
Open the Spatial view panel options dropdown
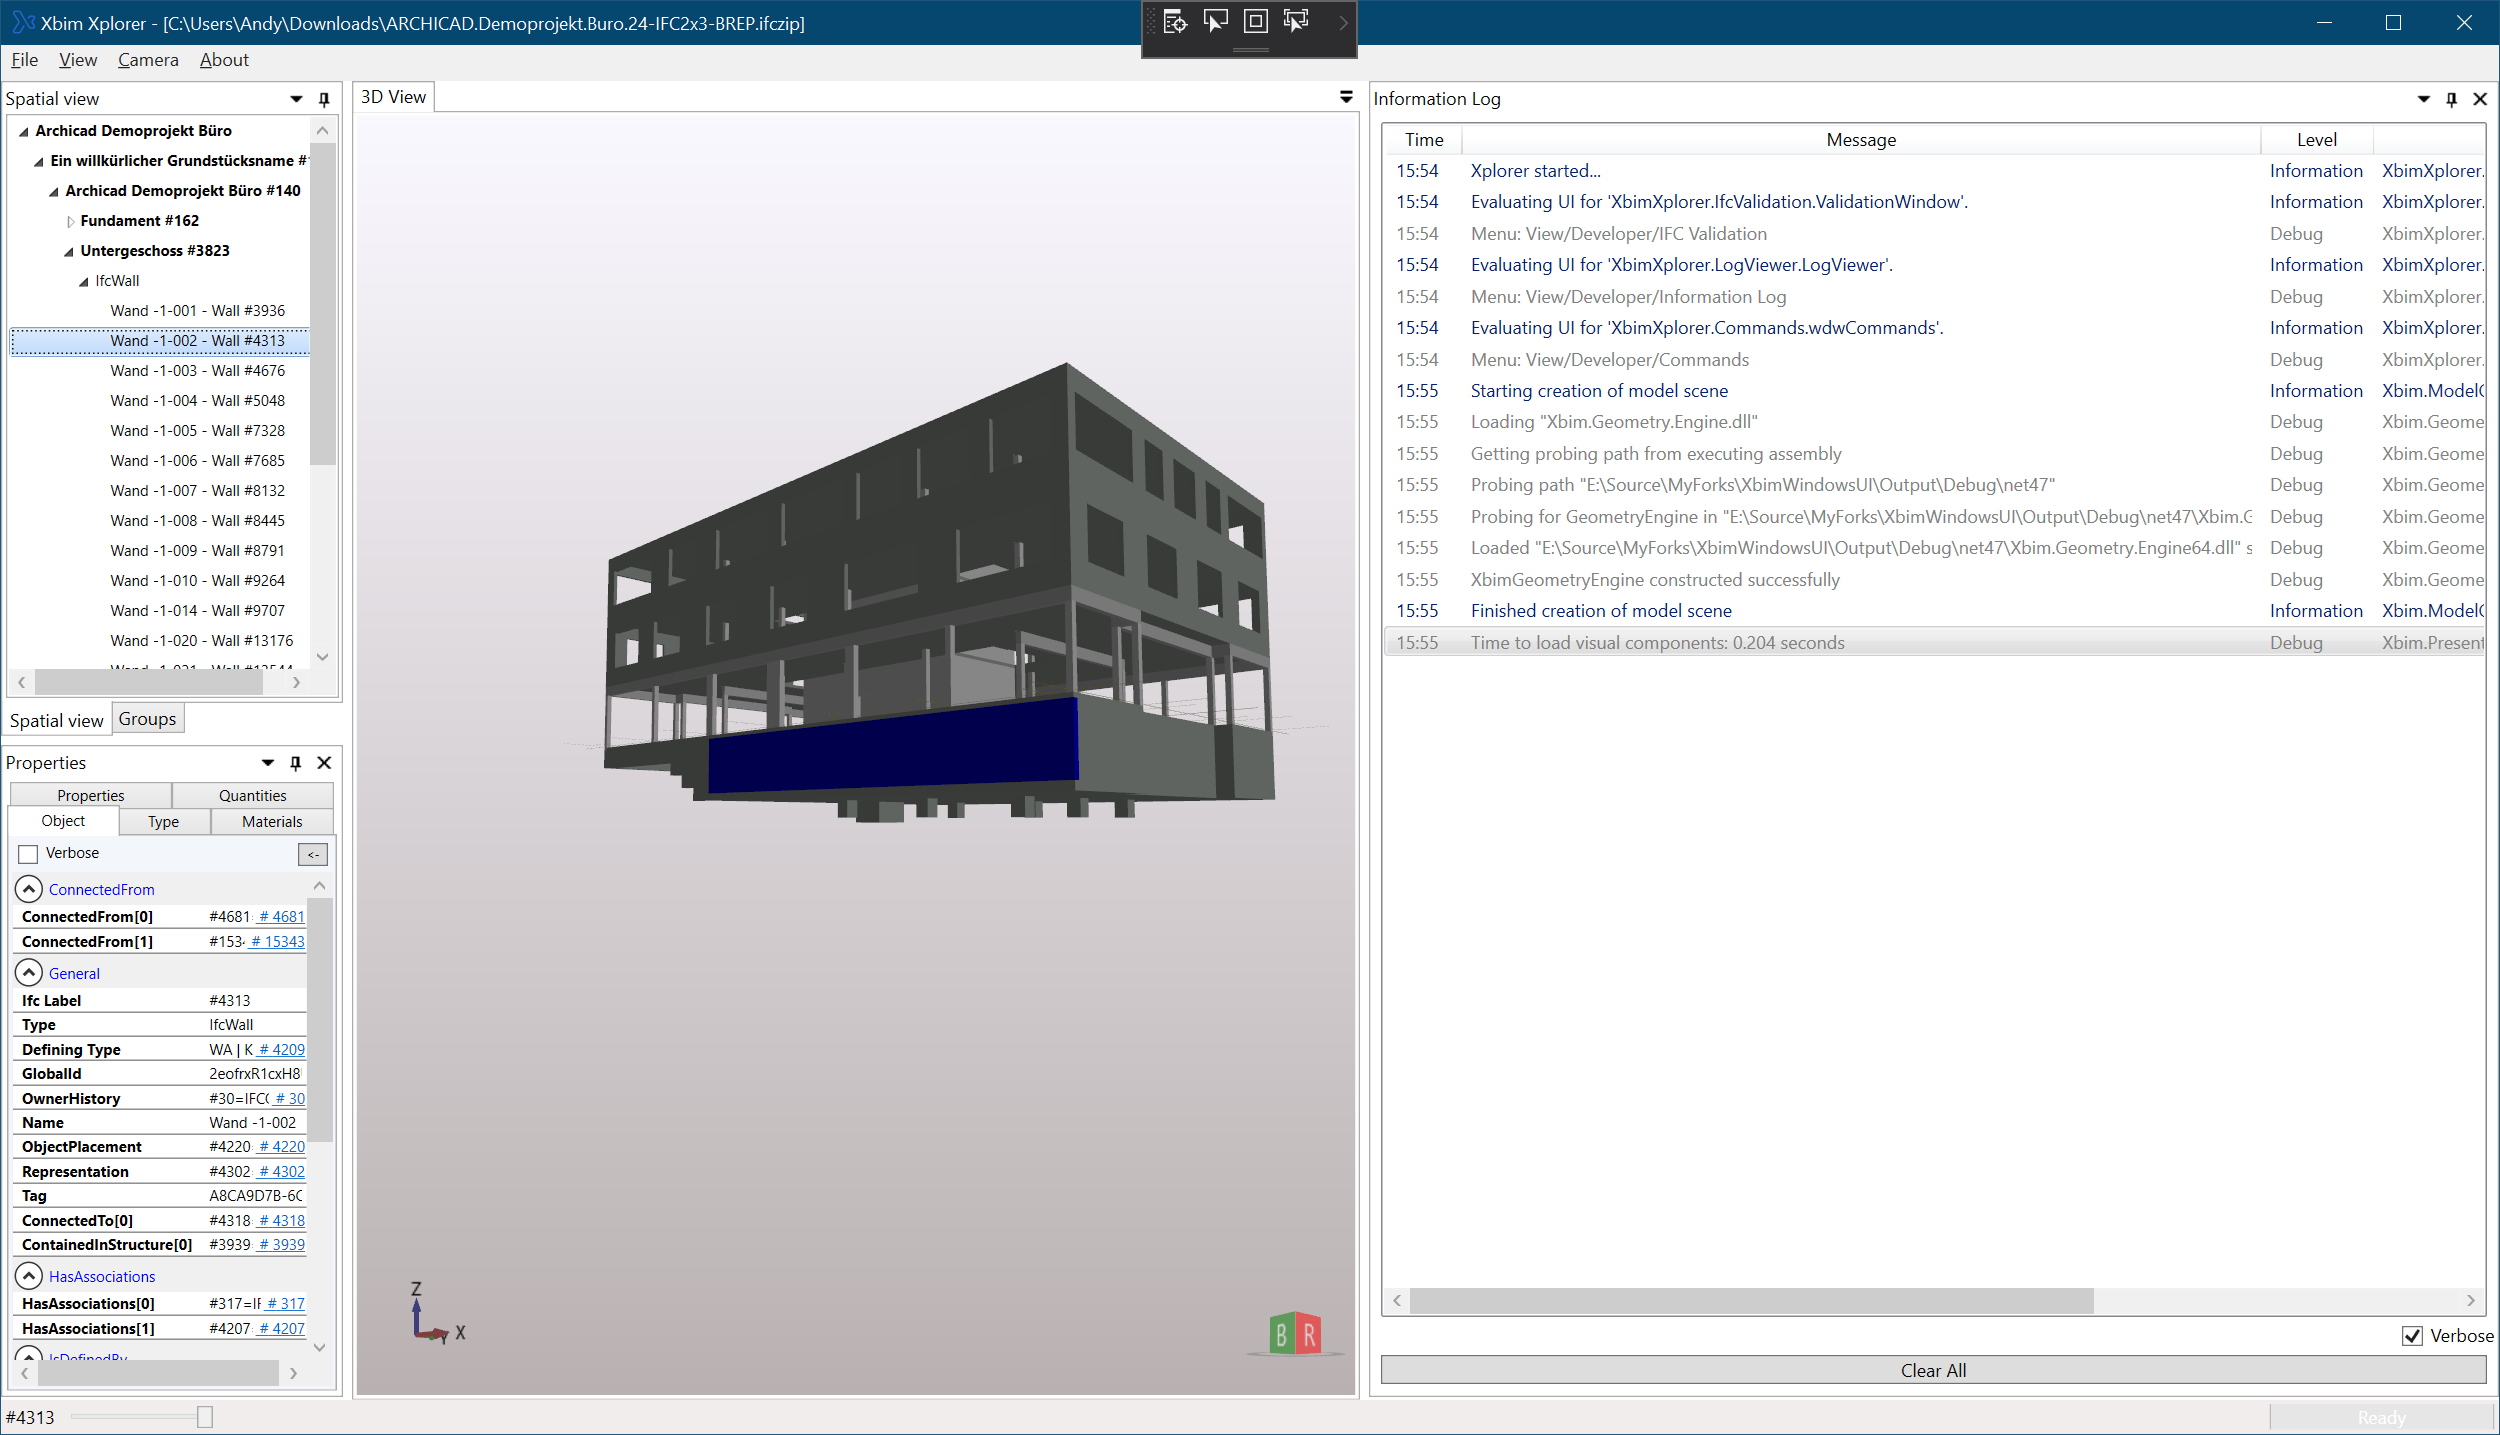[296, 99]
